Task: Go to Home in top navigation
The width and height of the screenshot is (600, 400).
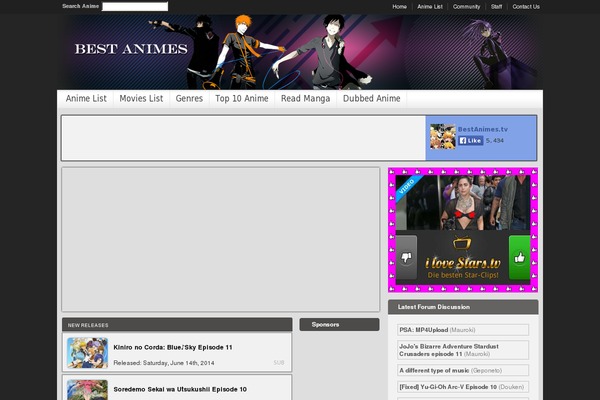Action: coord(399,7)
